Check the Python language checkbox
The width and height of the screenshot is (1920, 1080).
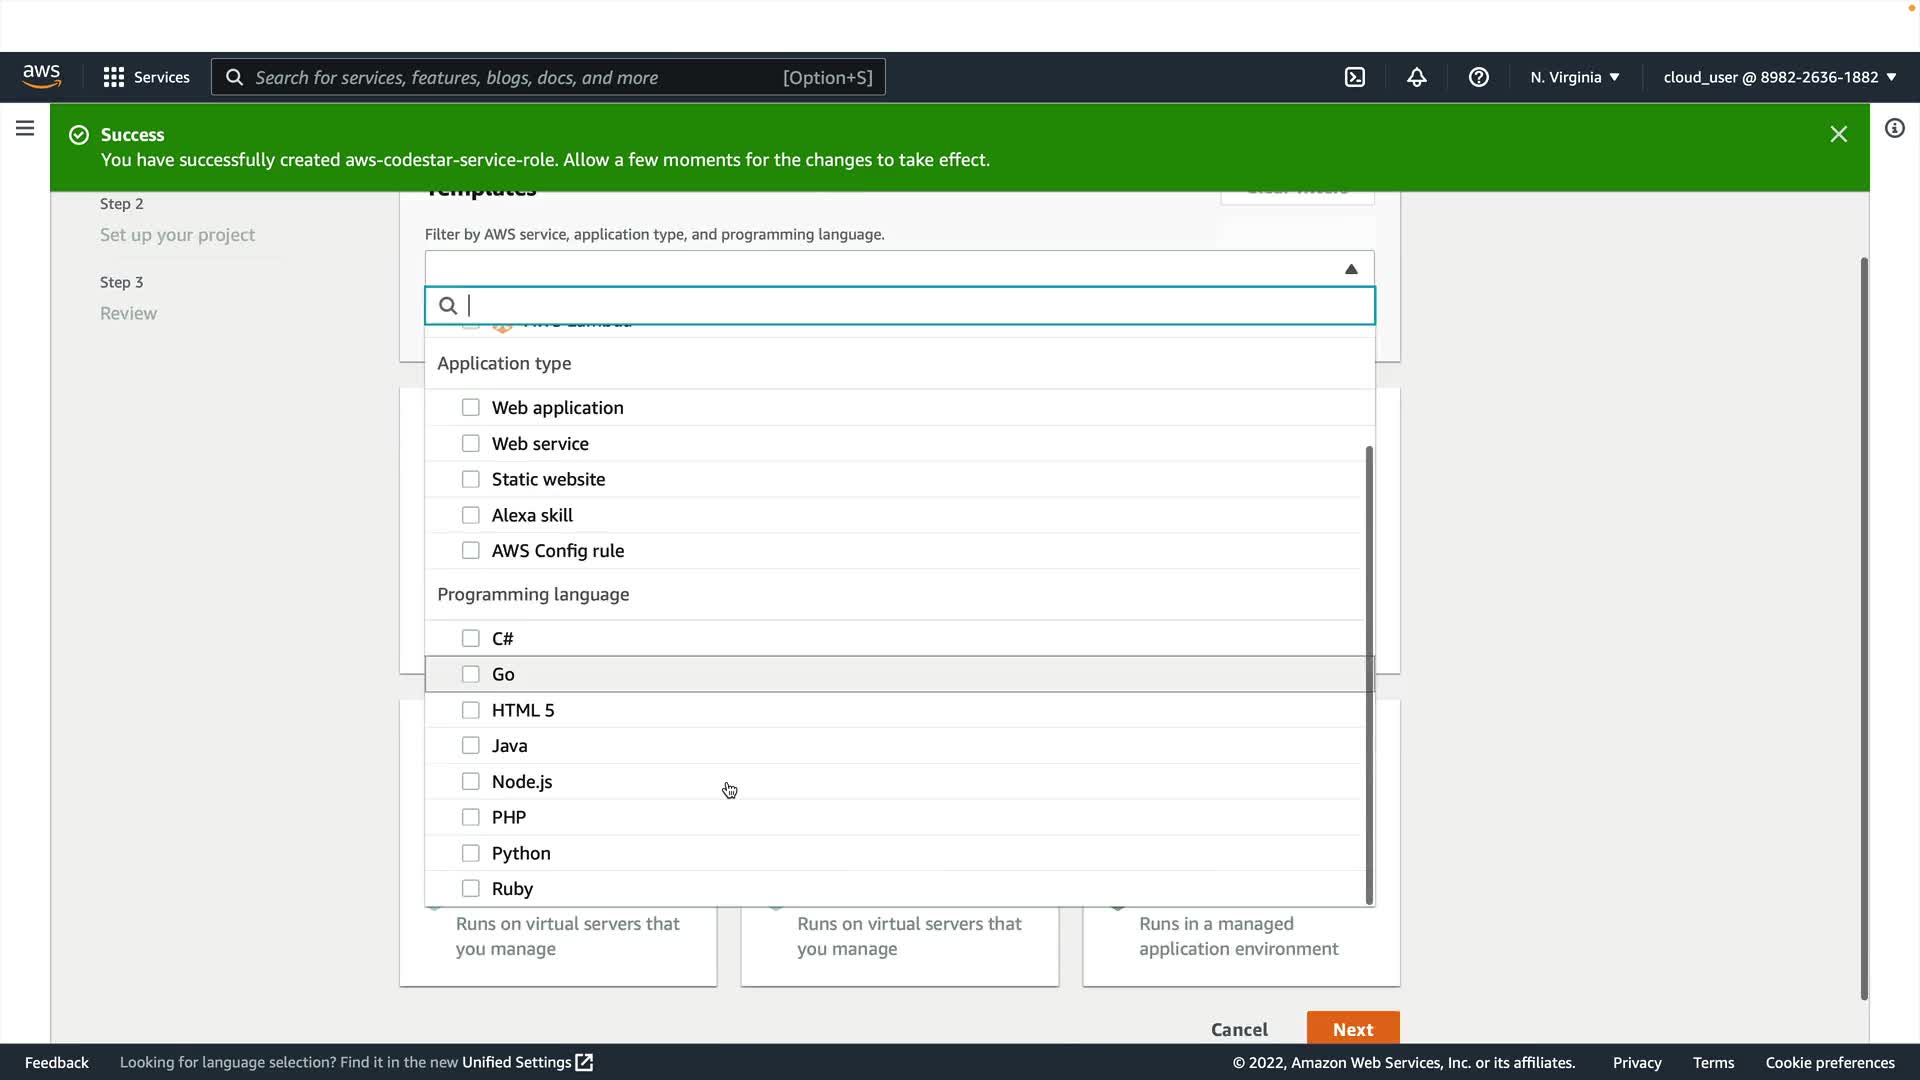pos(471,853)
